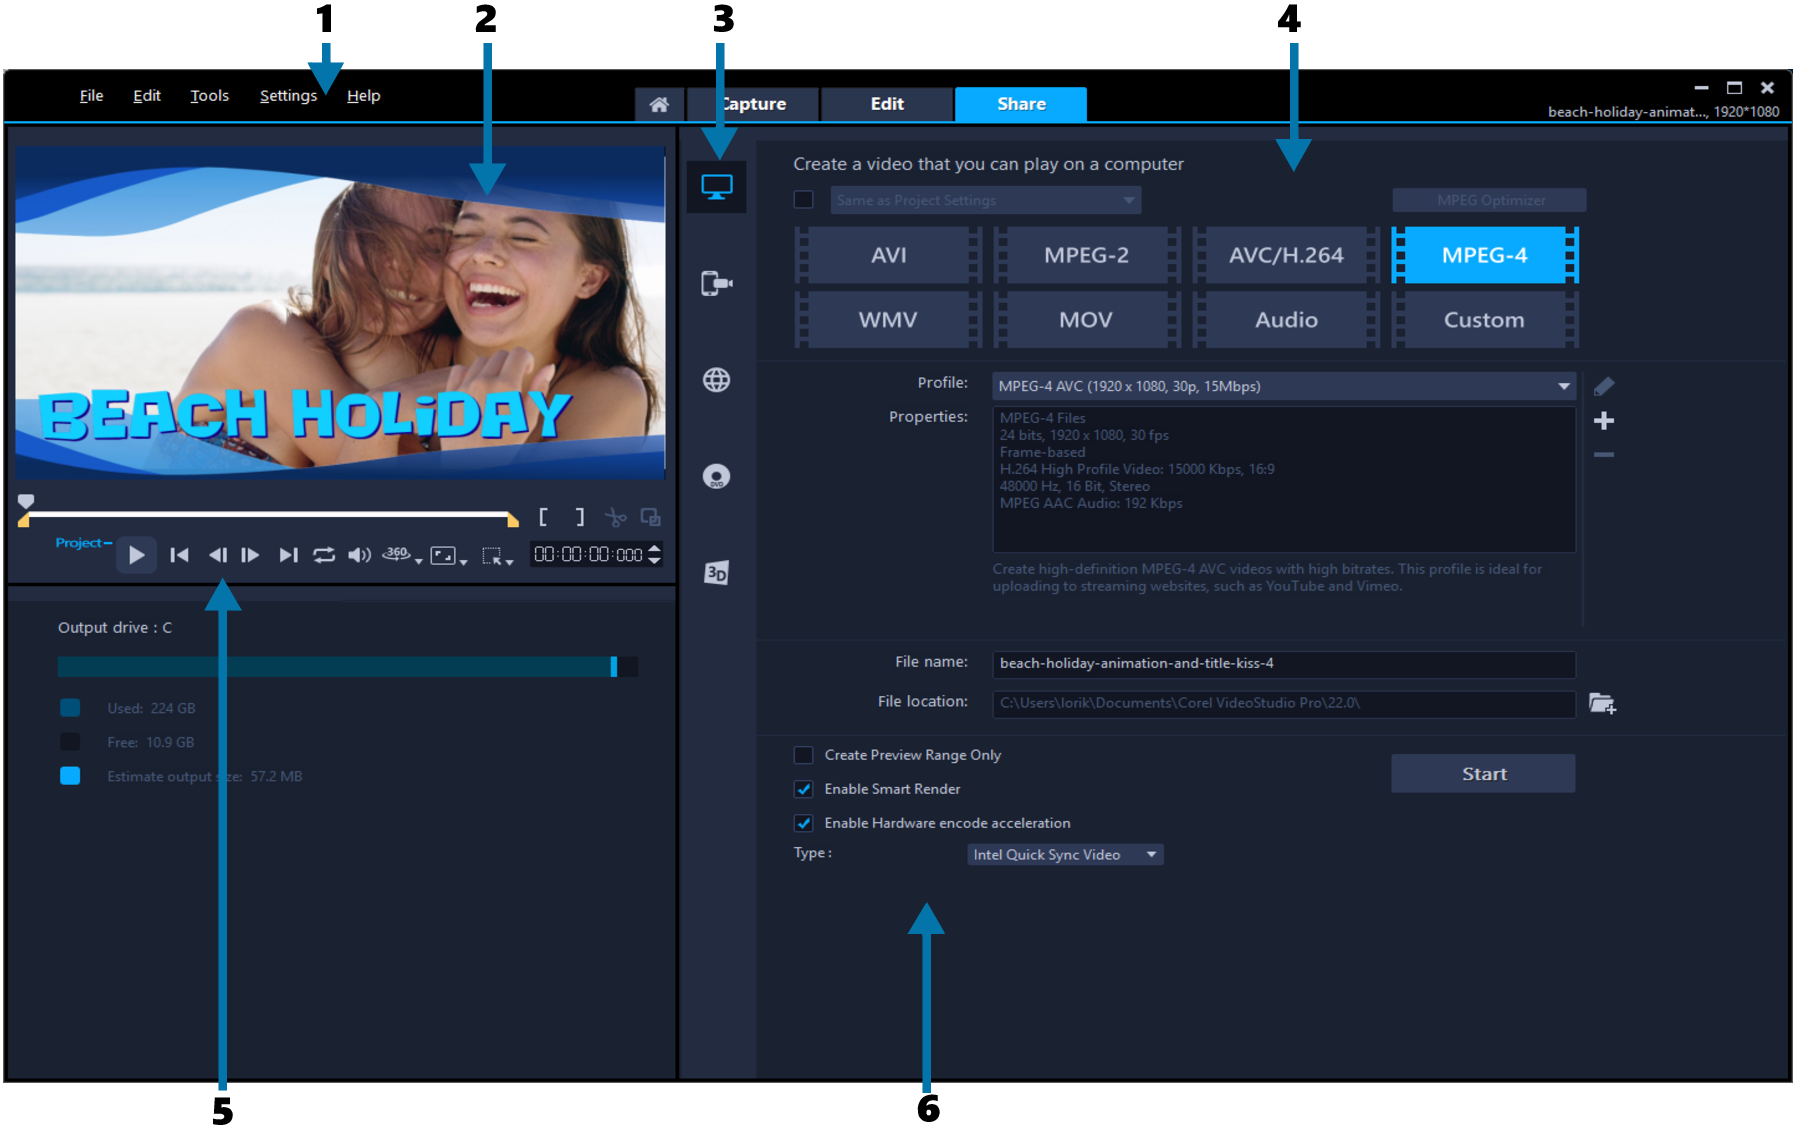Image resolution: width=1798 pixels, height=1141 pixels.
Task: Uncheck Enable Hardware encode acceleration
Action: (804, 823)
